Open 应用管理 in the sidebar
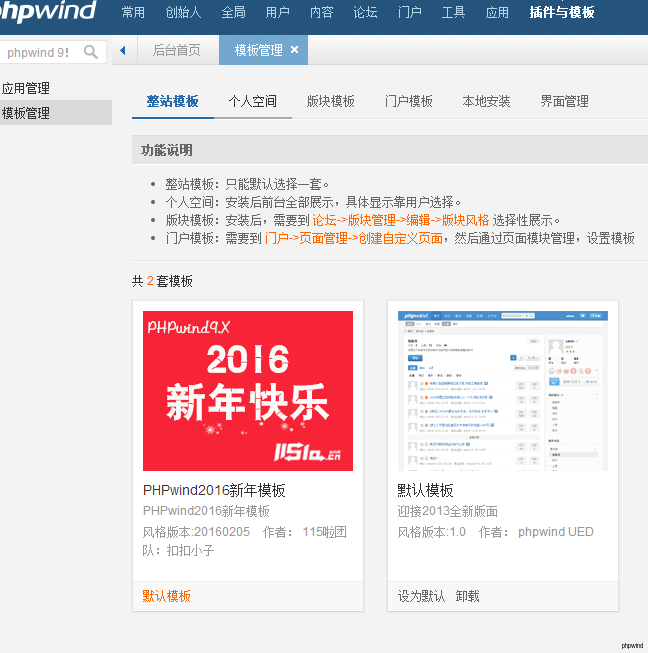The height and width of the screenshot is (653, 648). tap(26, 88)
